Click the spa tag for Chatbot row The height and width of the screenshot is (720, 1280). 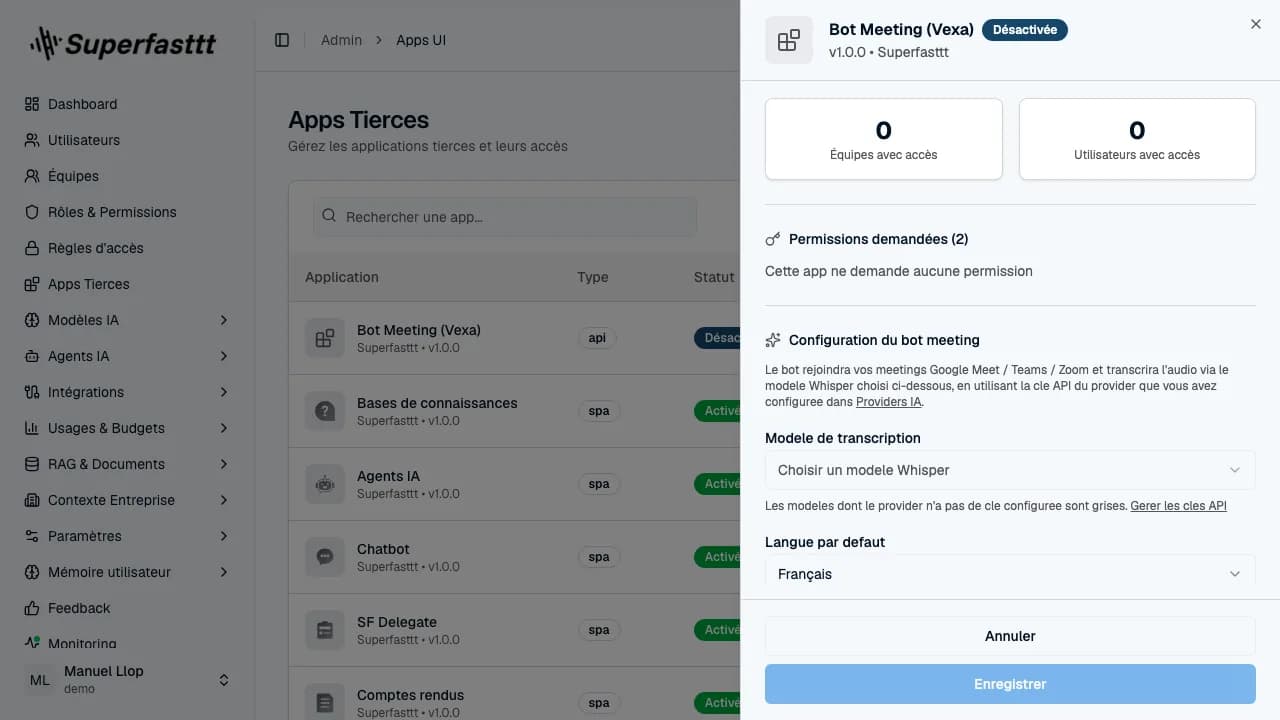pyautogui.click(x=599, y=557)
